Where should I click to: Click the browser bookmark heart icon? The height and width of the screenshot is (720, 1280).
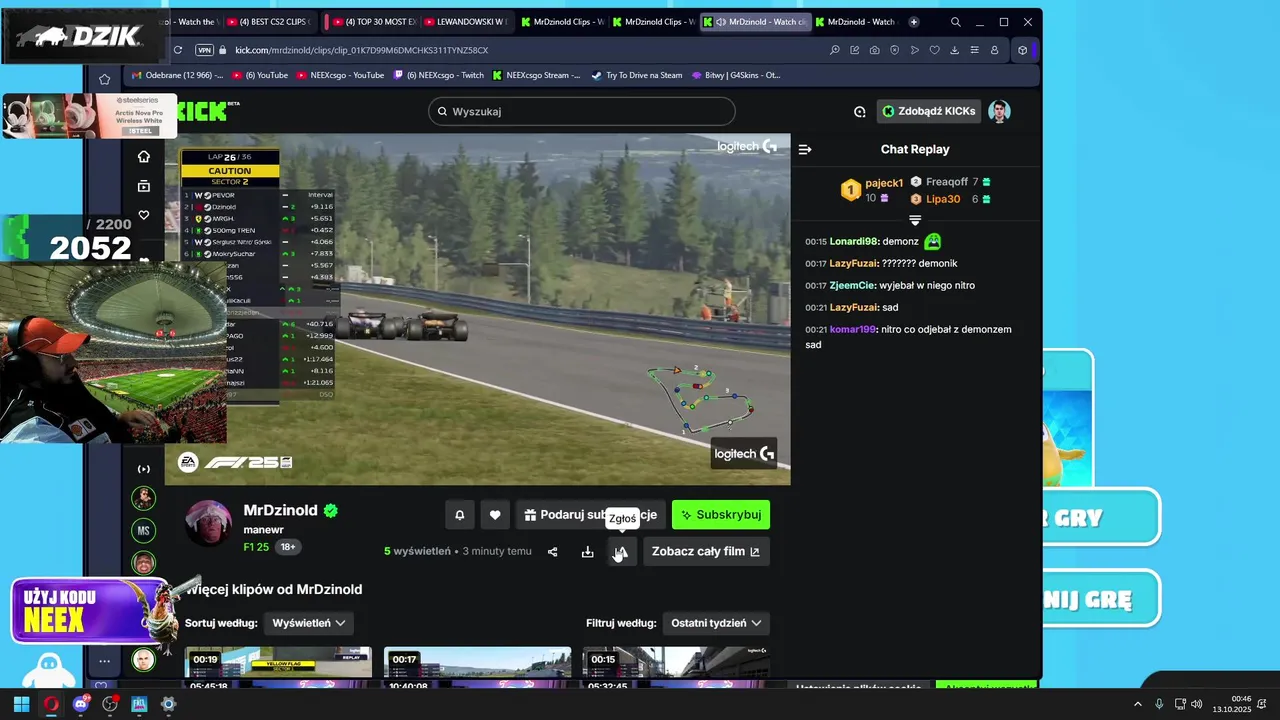coord(934,50)
